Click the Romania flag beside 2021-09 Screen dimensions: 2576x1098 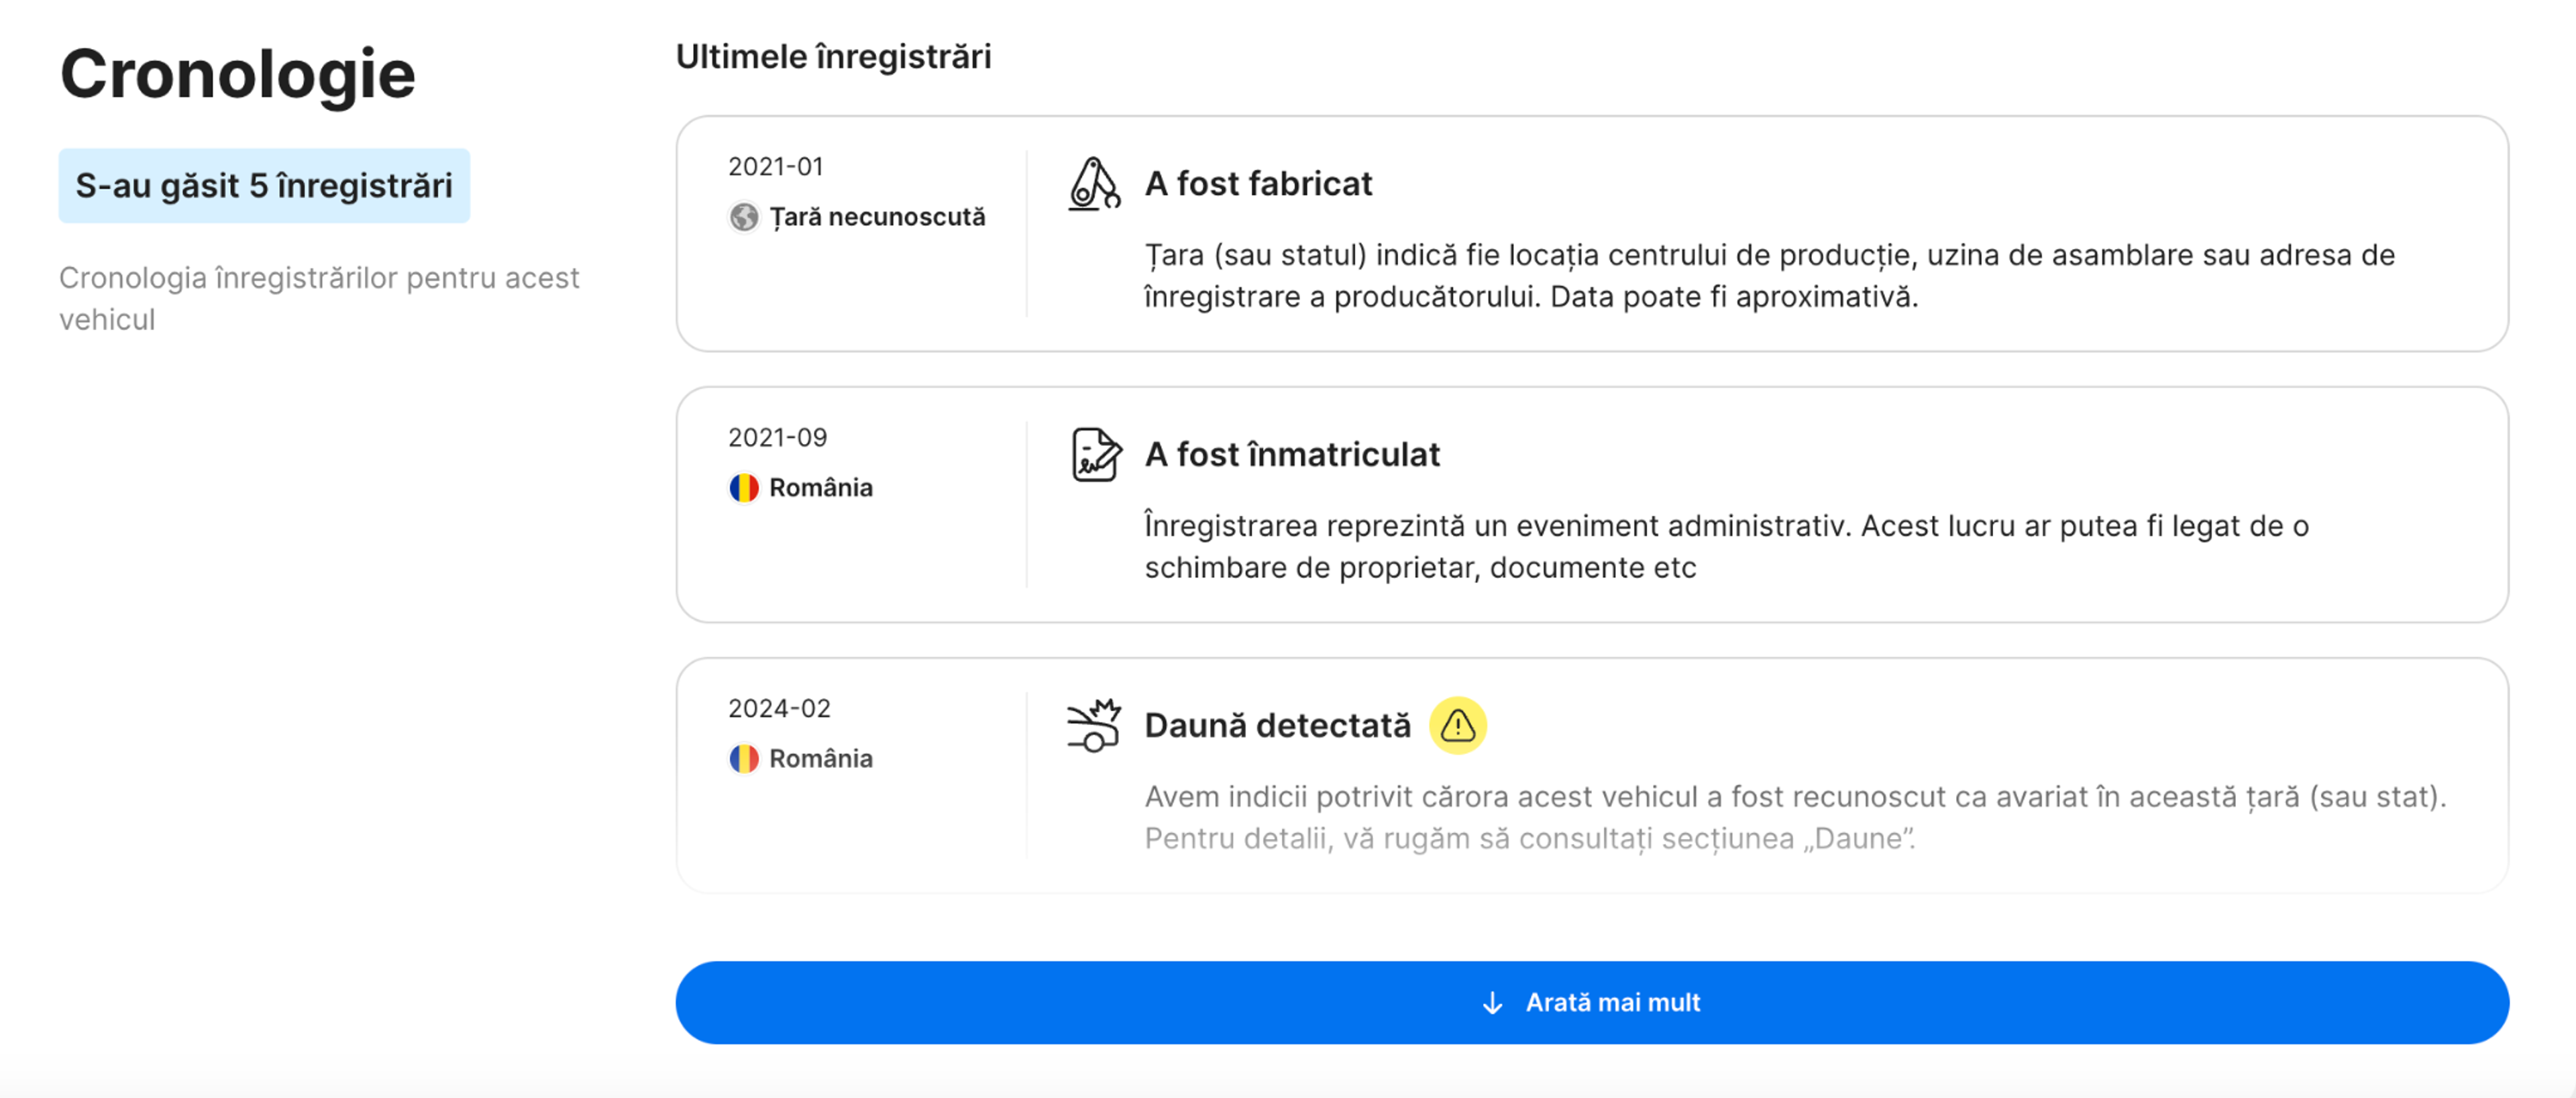[x=743, y=488]
